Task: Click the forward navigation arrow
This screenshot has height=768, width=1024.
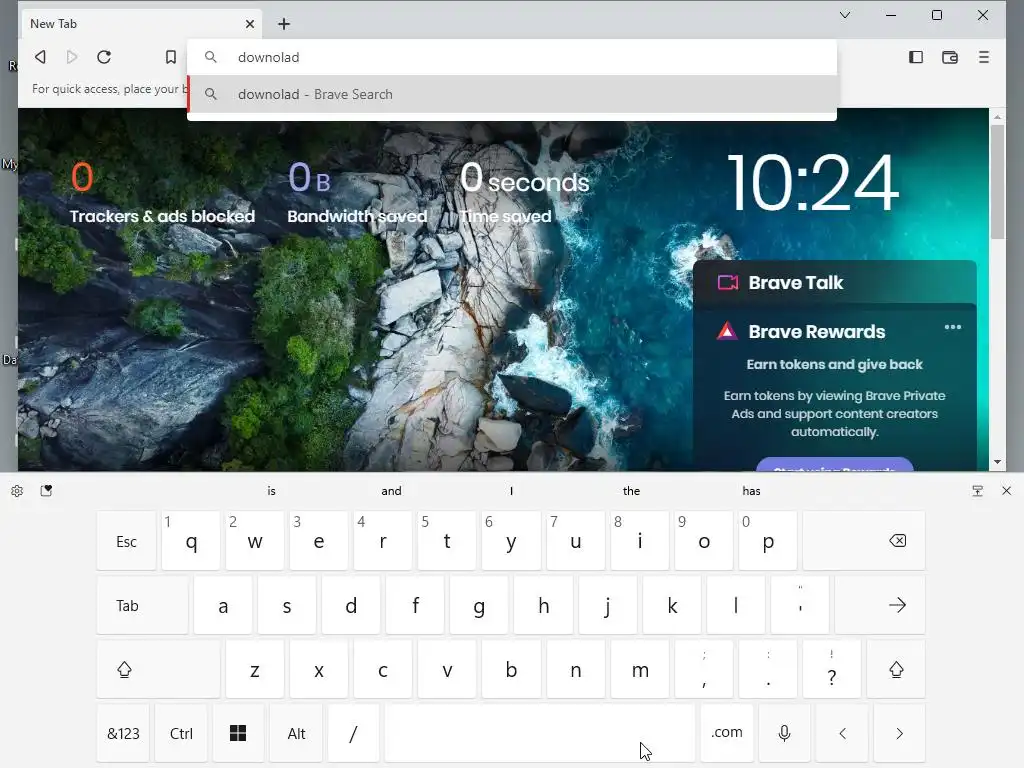Action: click(72, 57)
